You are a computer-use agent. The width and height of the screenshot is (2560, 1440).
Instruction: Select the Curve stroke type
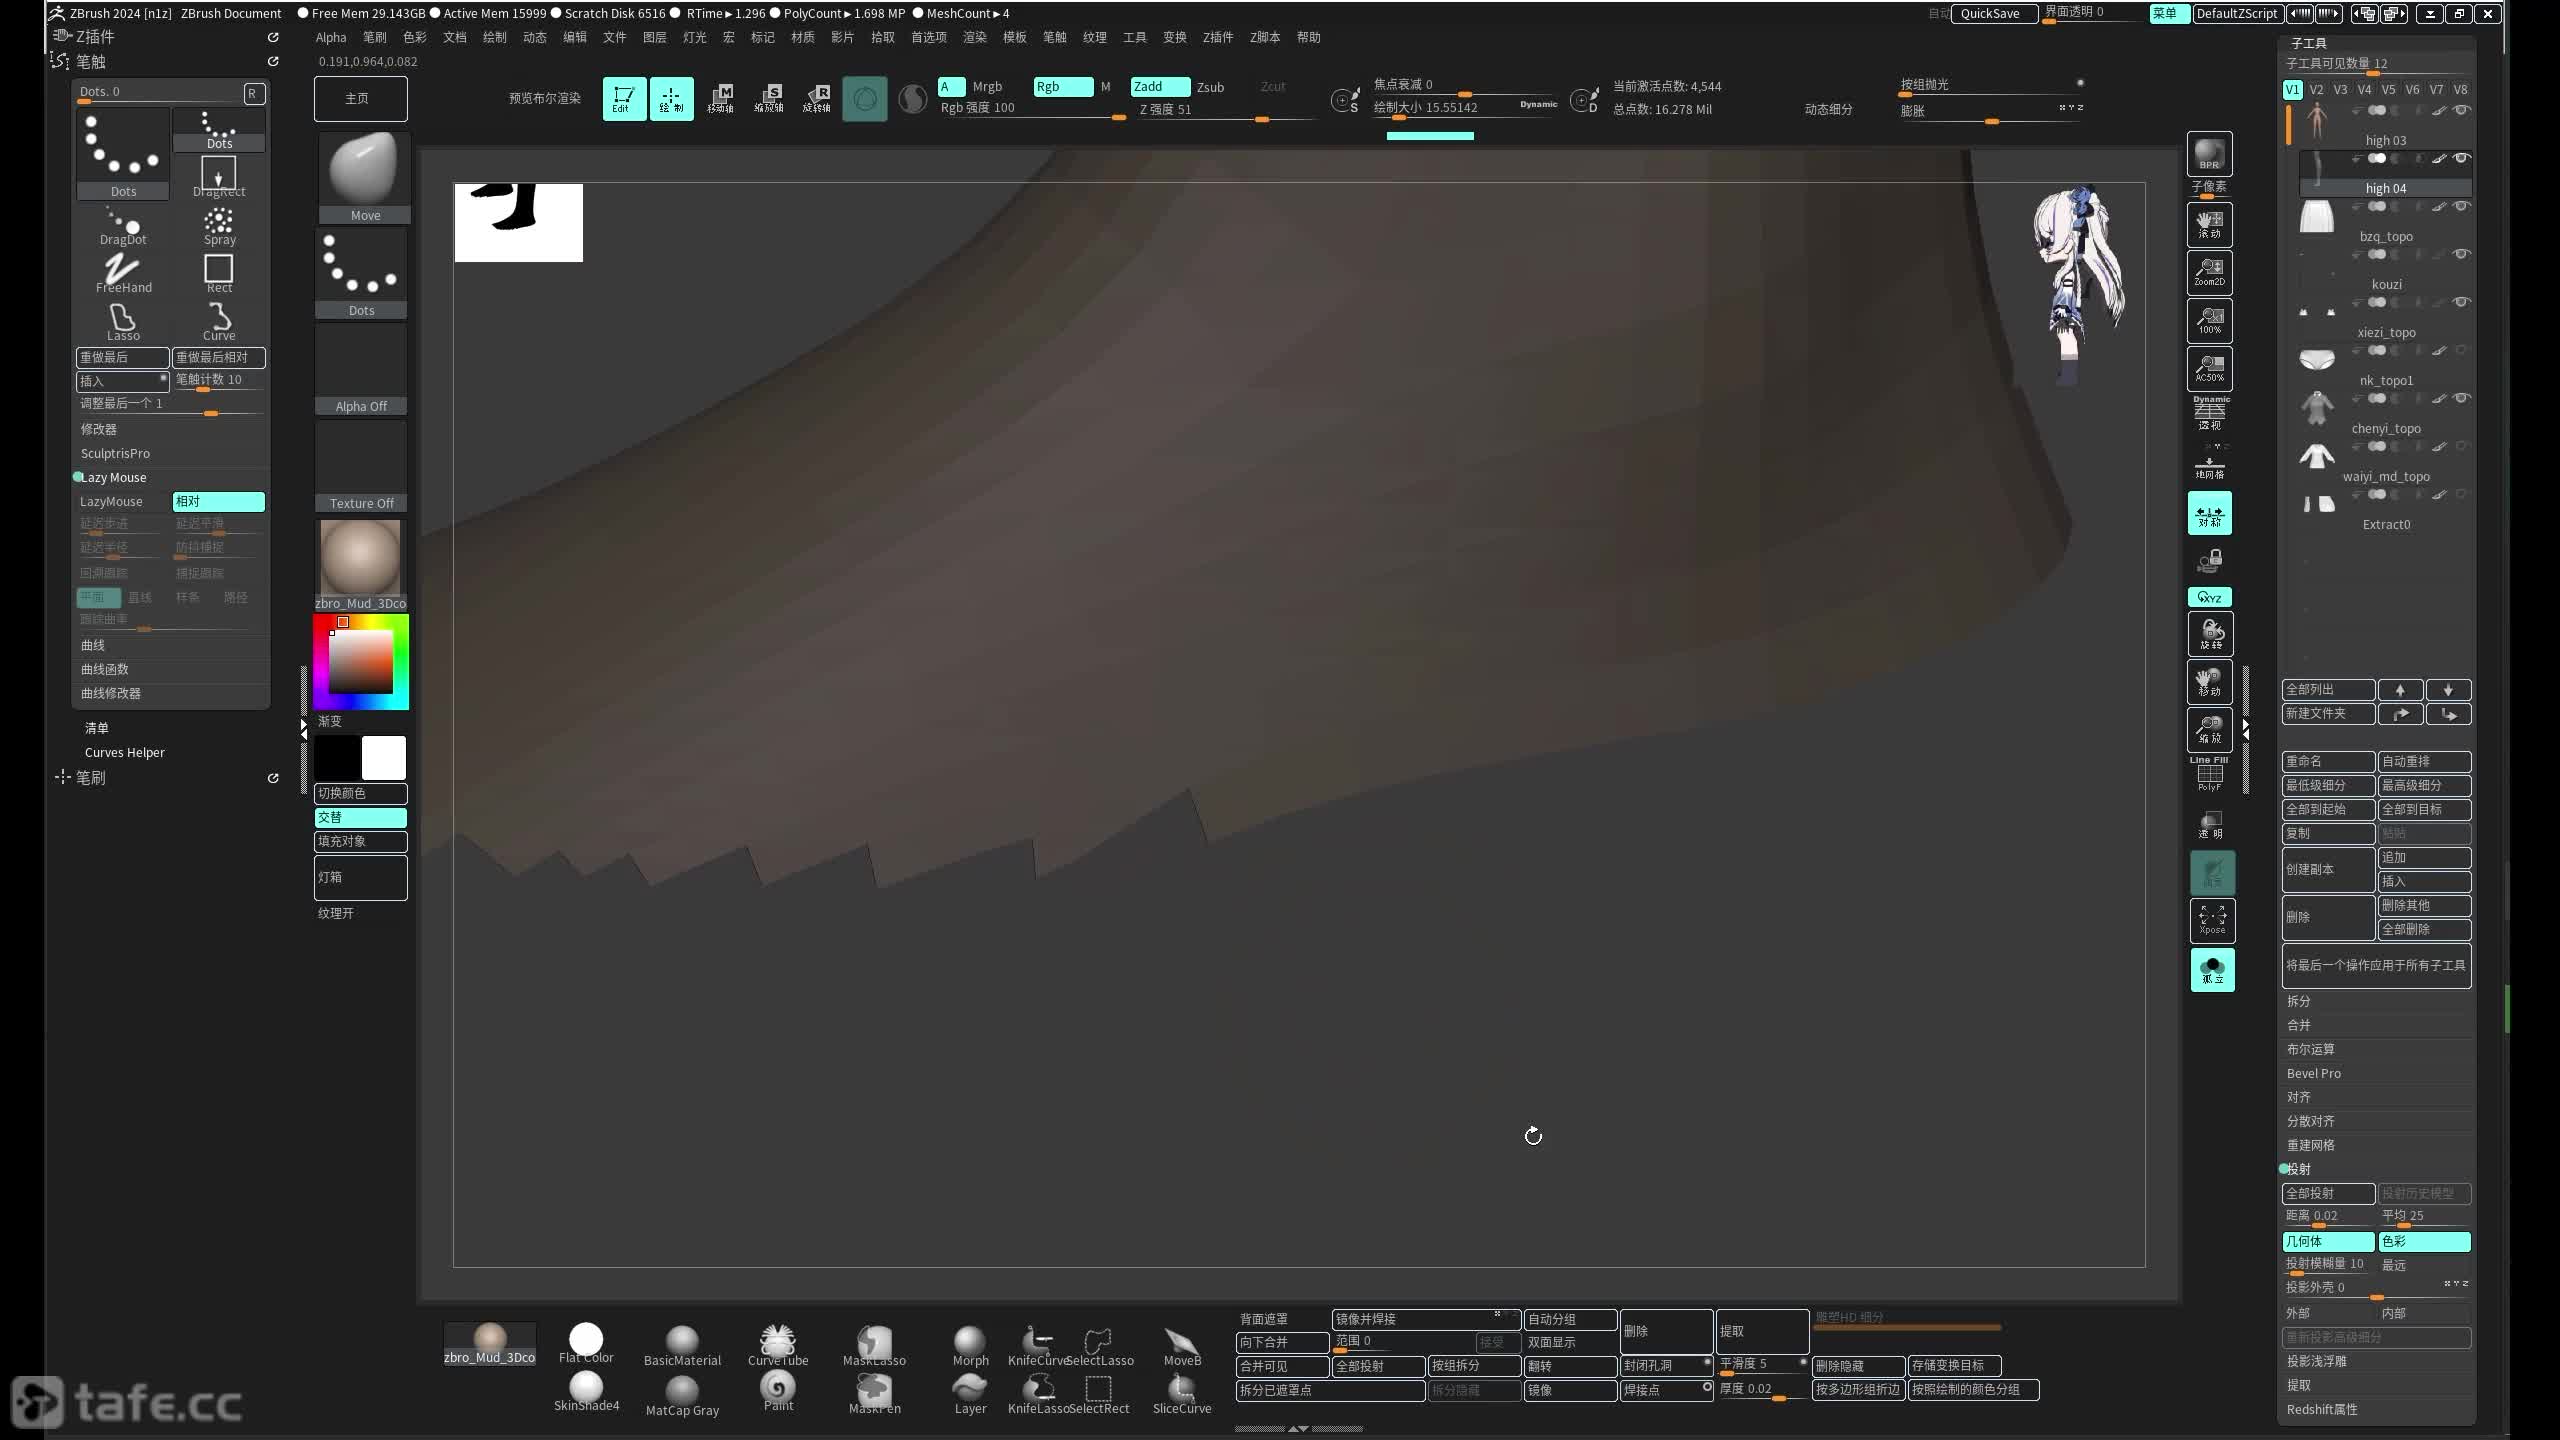tap(219, 322)
